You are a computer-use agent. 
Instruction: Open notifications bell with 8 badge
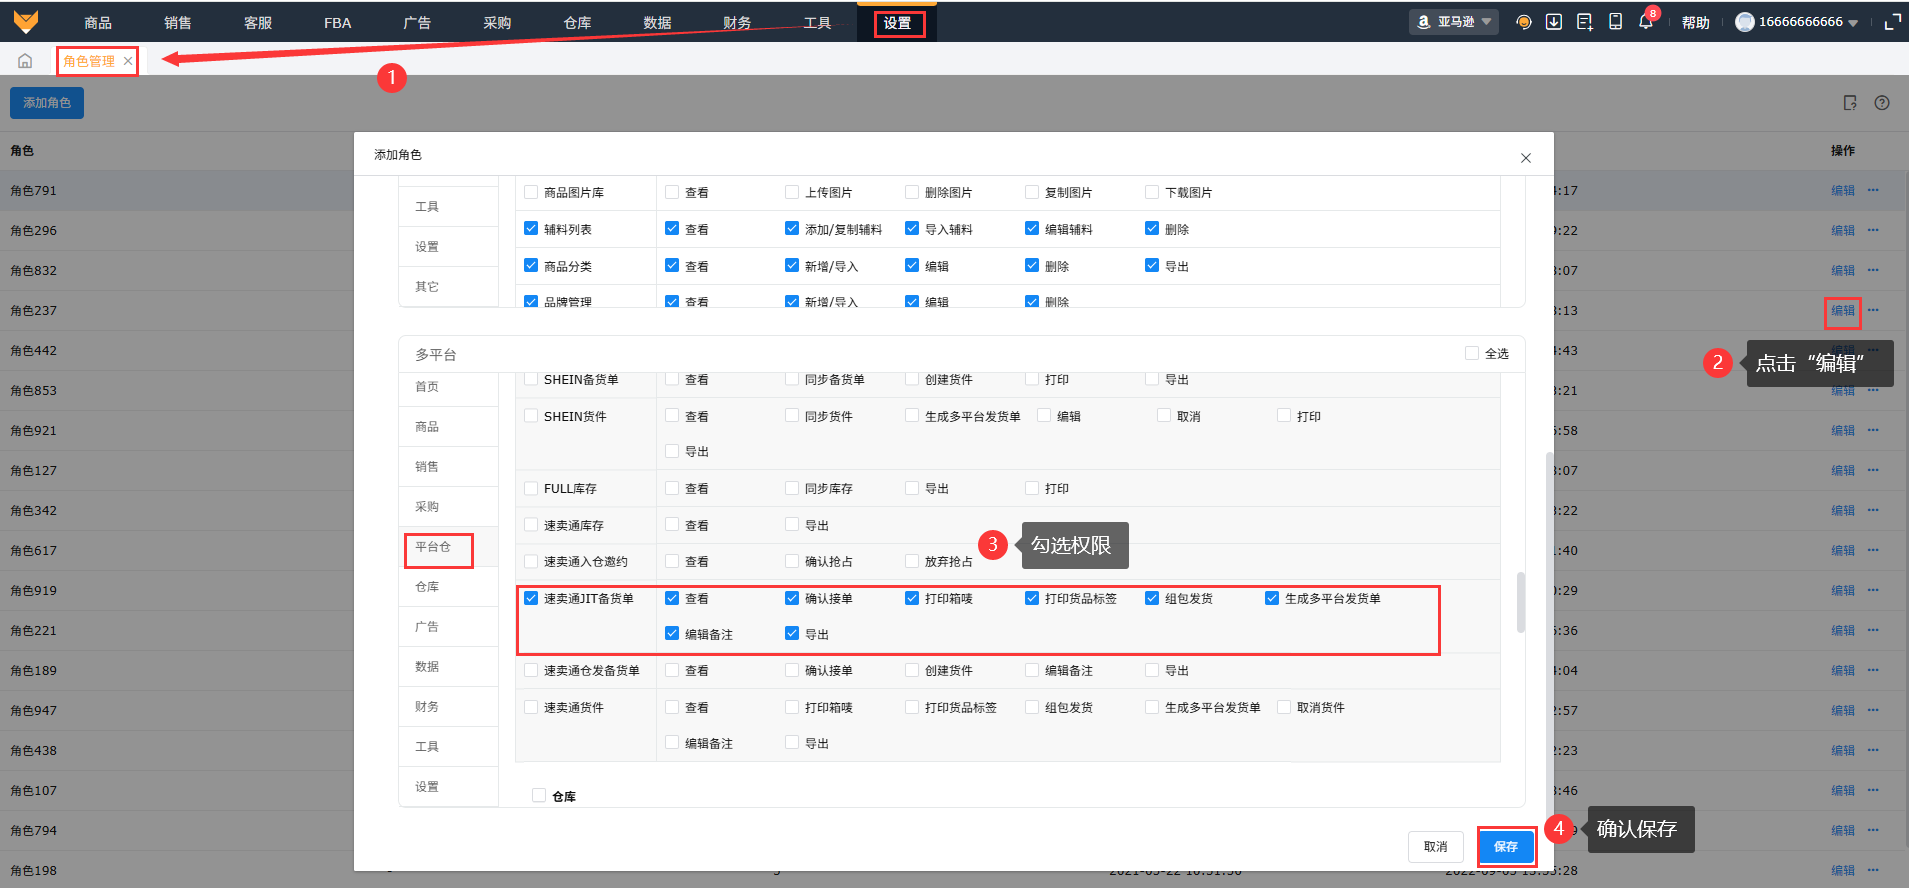[x=1646, y=22]
